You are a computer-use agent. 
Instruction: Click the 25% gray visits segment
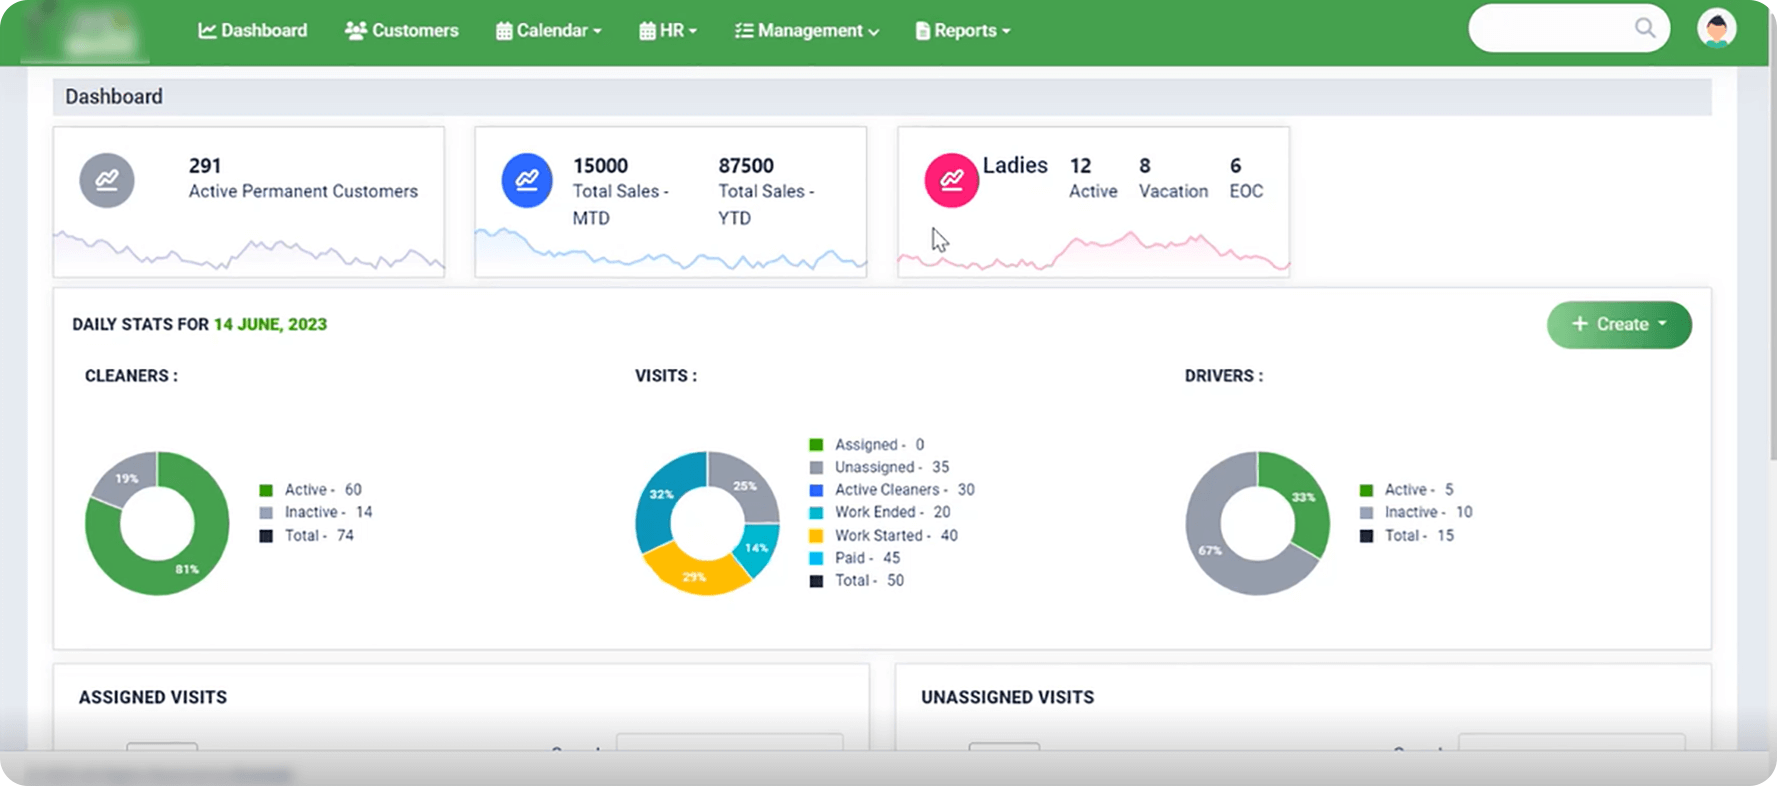(747, 485)
